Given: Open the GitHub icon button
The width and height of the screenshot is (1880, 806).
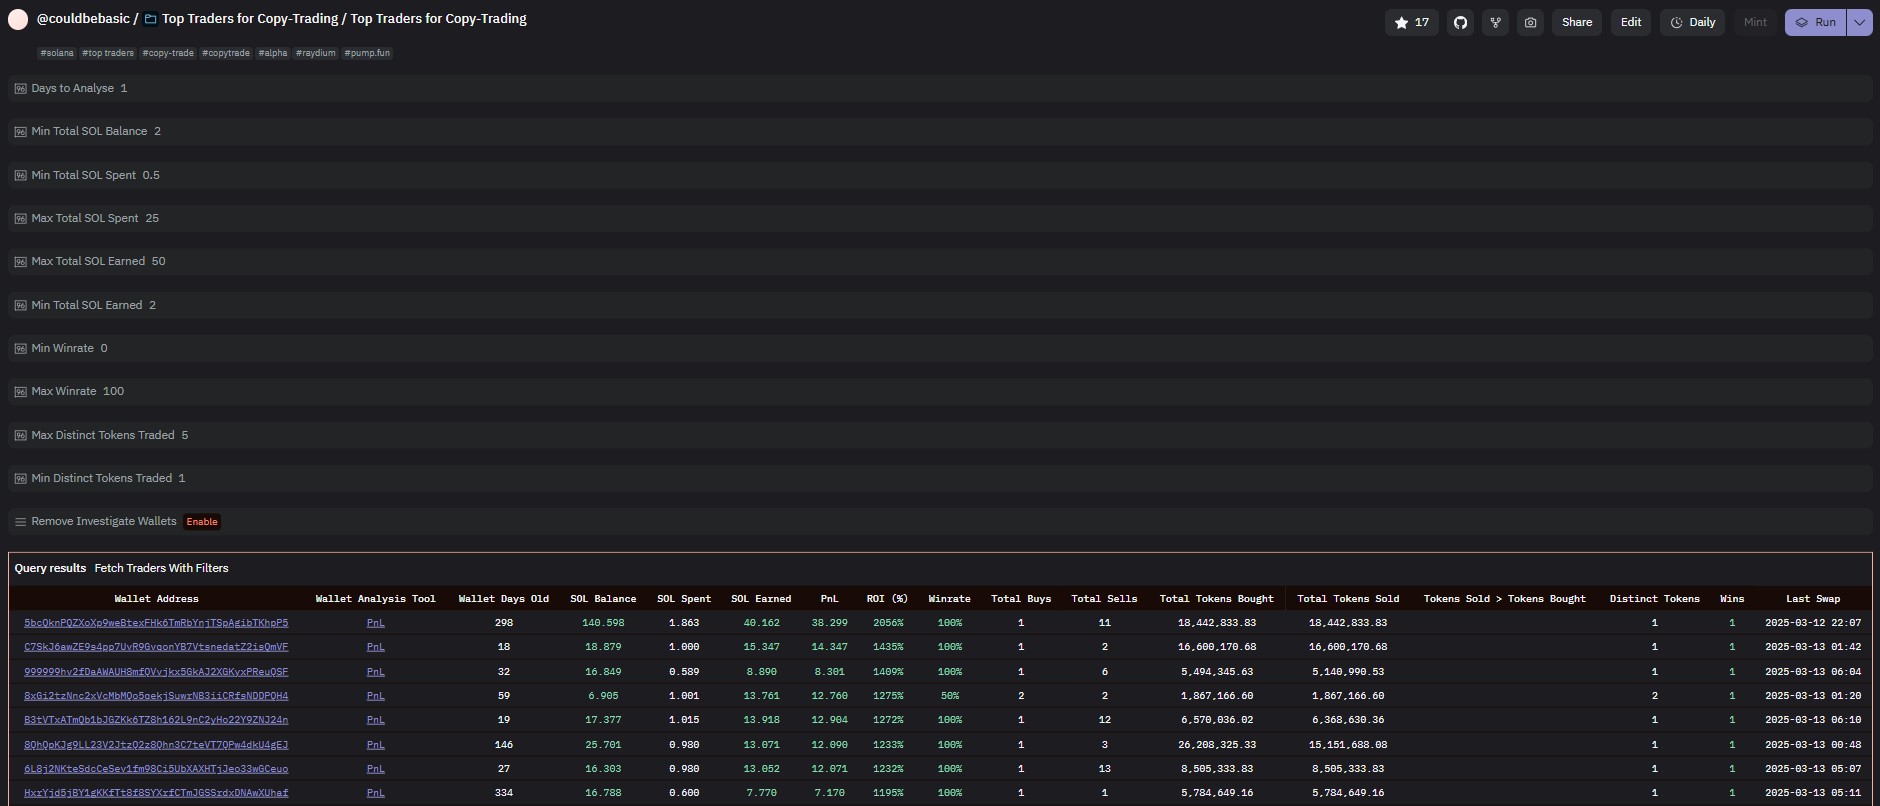Looking at the screenshot, I should 1460,22.
